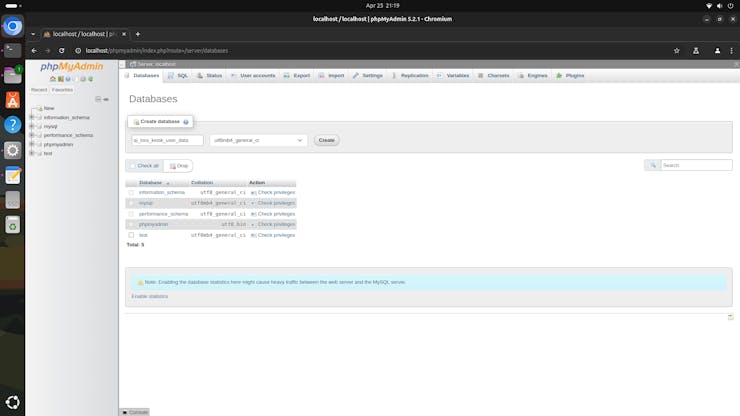Viewport: 740px width, 416px height.
Task: Expand phpmyadmin node in the navigation tree
Action: [x=32, y=144]
